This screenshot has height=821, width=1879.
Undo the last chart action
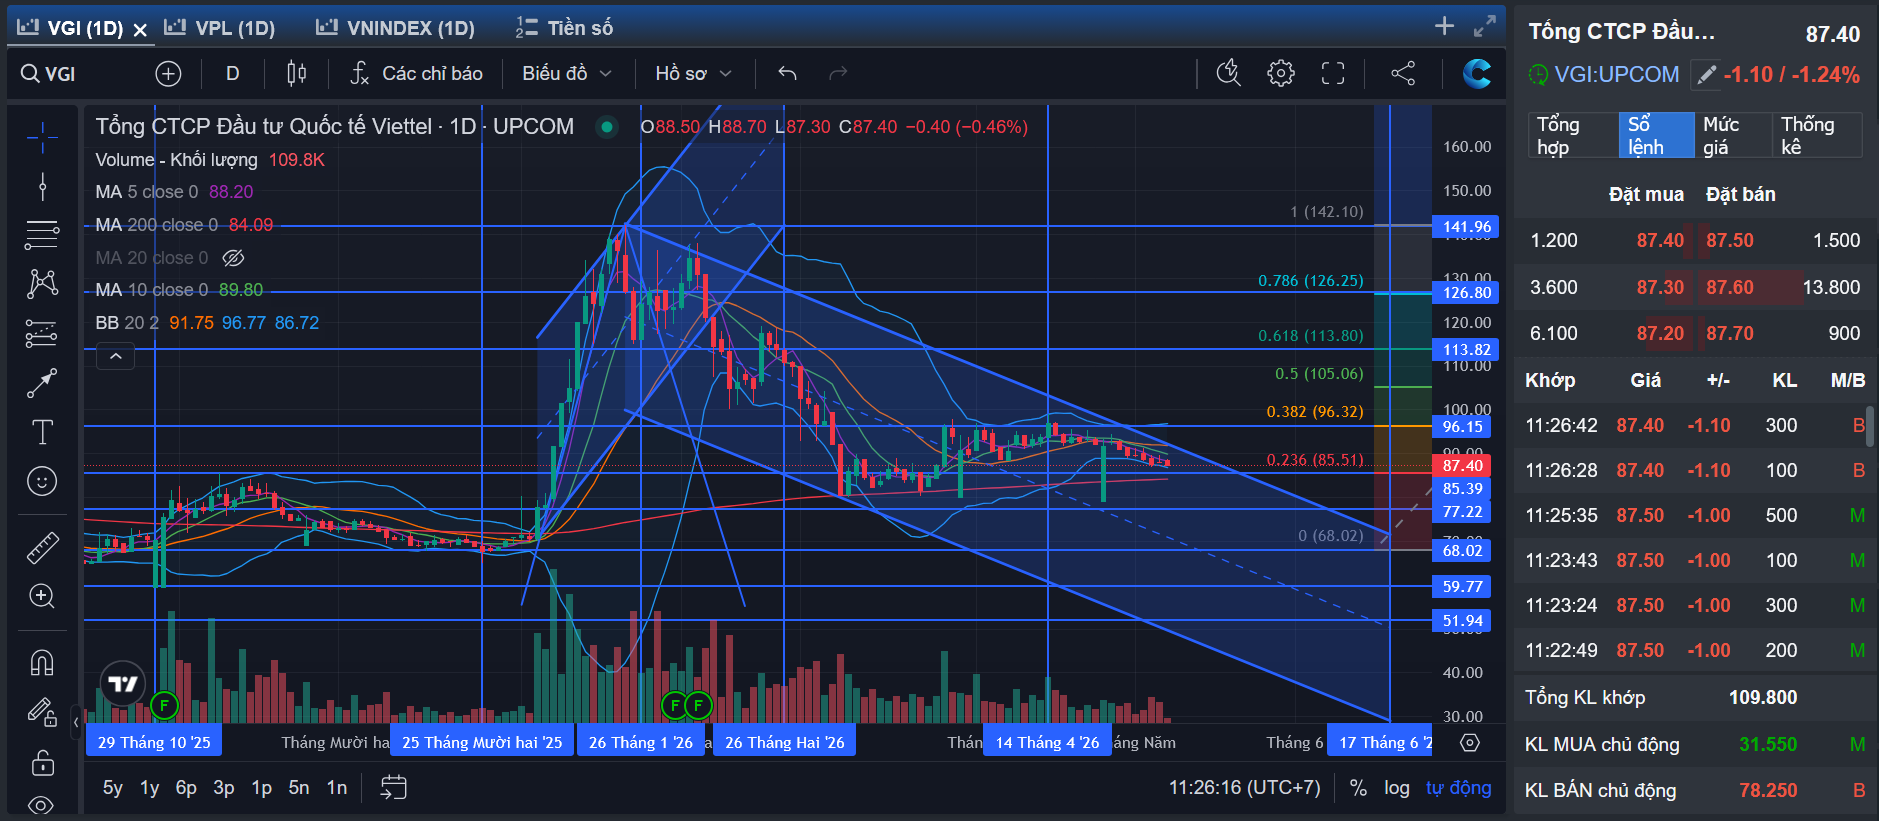click(x=787, y=73)
